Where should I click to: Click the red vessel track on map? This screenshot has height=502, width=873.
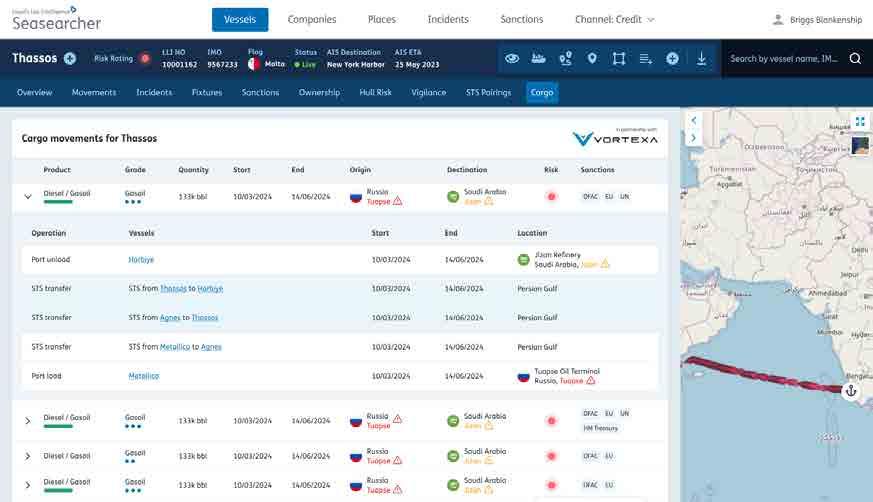click(x=766, y=374)
